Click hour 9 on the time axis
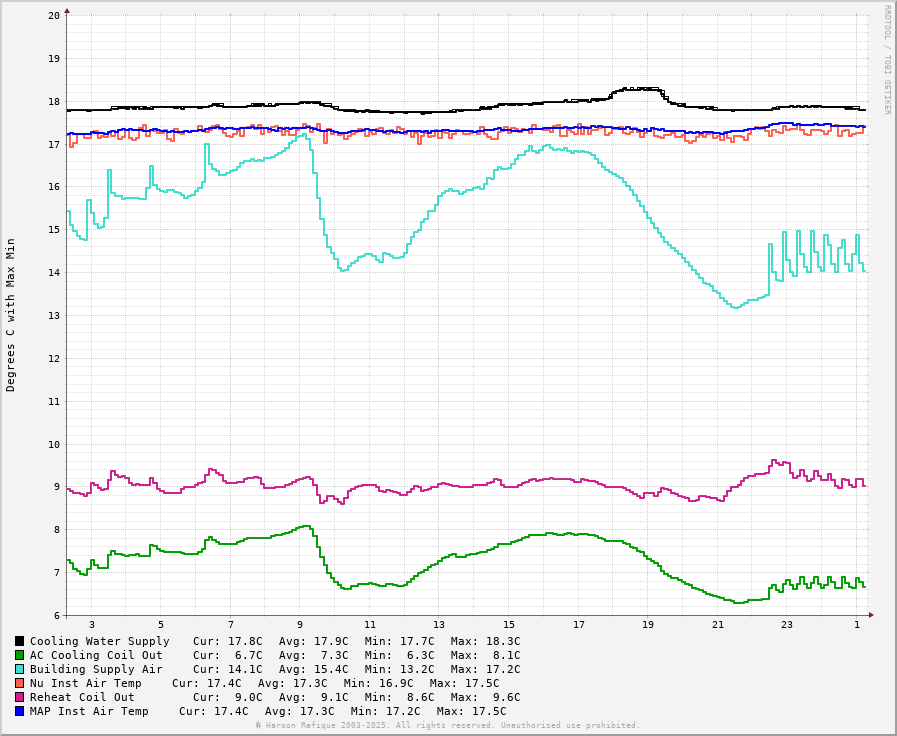Image resolution: width=897 pixels, height=736 pixels. [299, 625]
